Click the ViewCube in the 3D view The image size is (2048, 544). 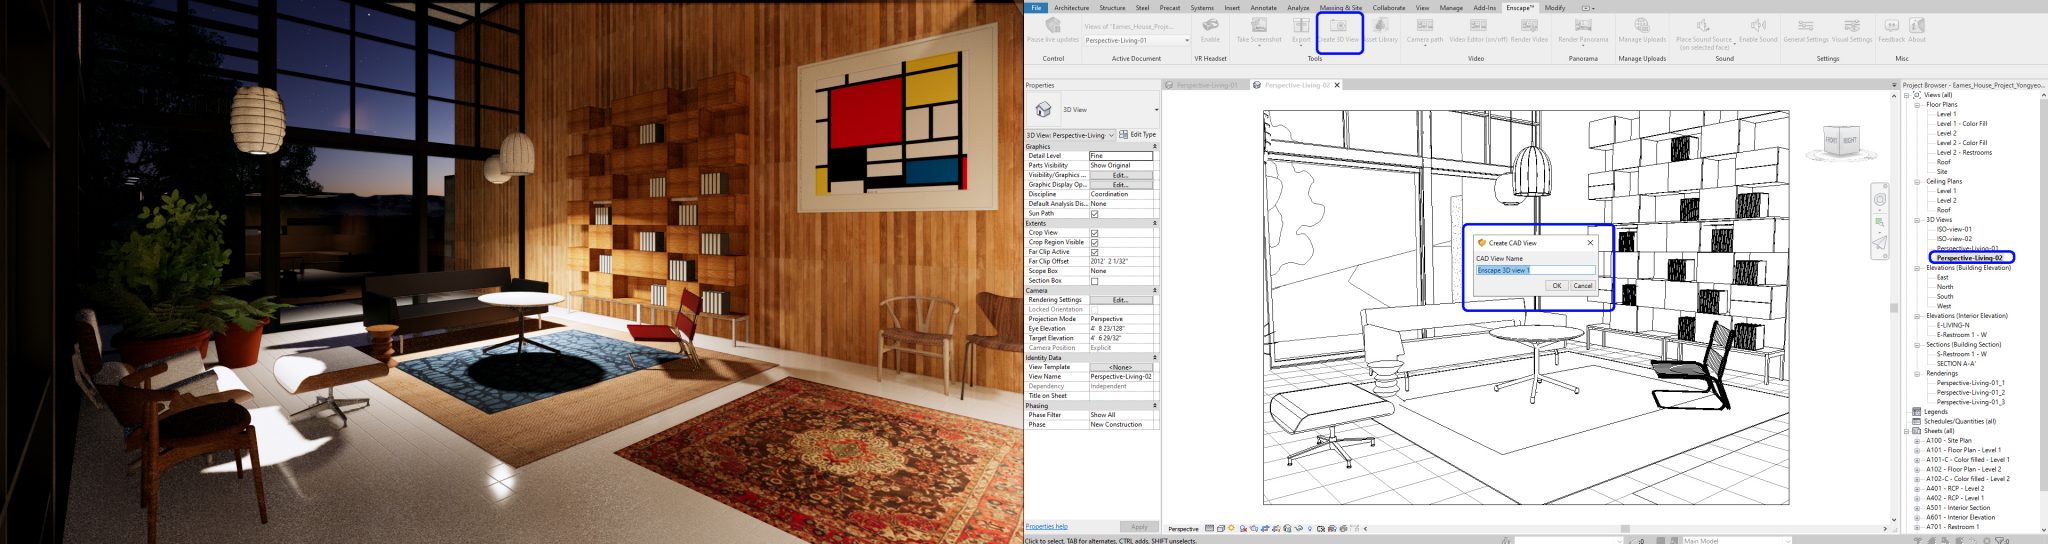[1840, 142]
